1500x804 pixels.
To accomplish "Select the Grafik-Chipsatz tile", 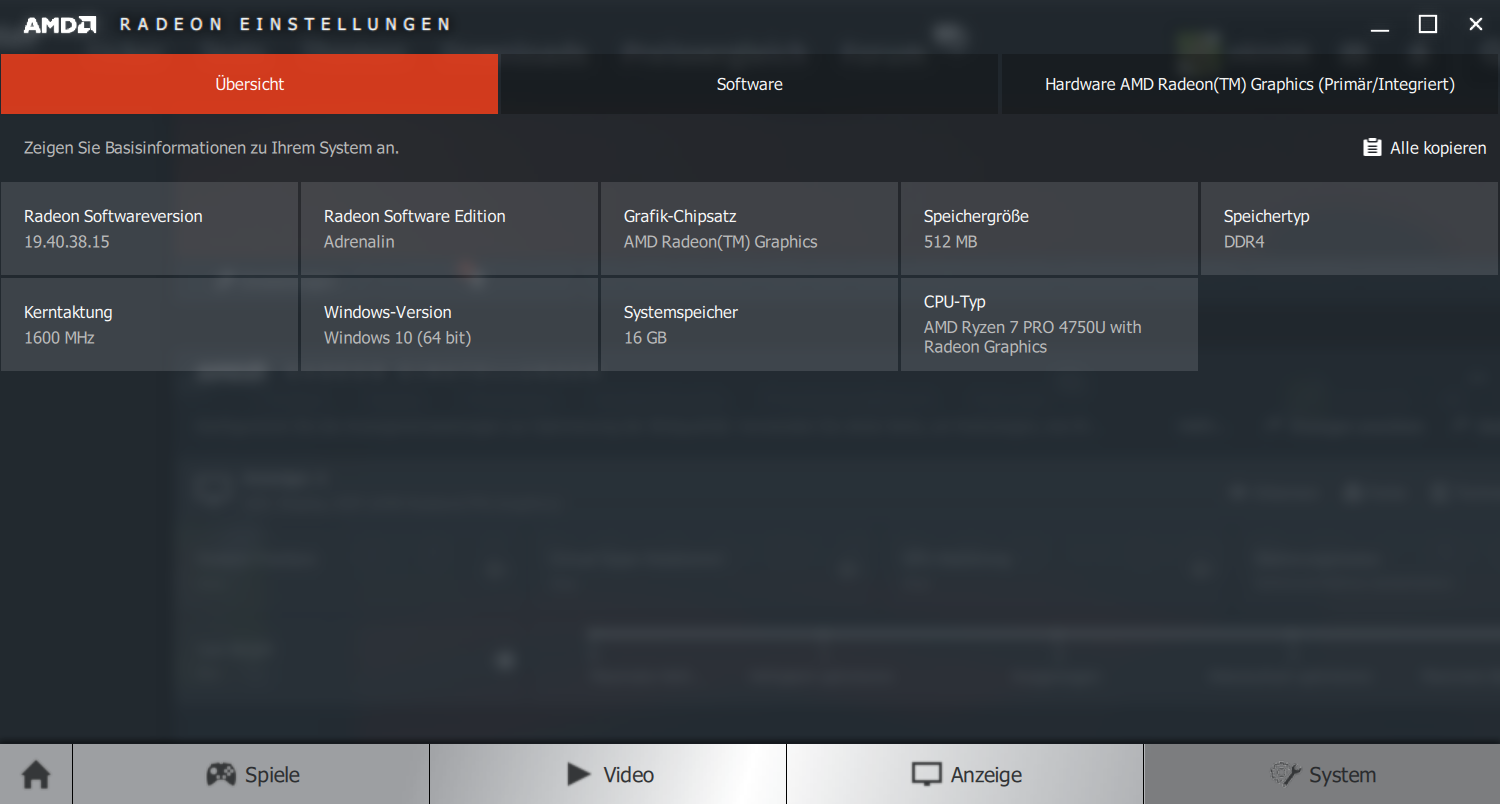I will click(749, 228).
